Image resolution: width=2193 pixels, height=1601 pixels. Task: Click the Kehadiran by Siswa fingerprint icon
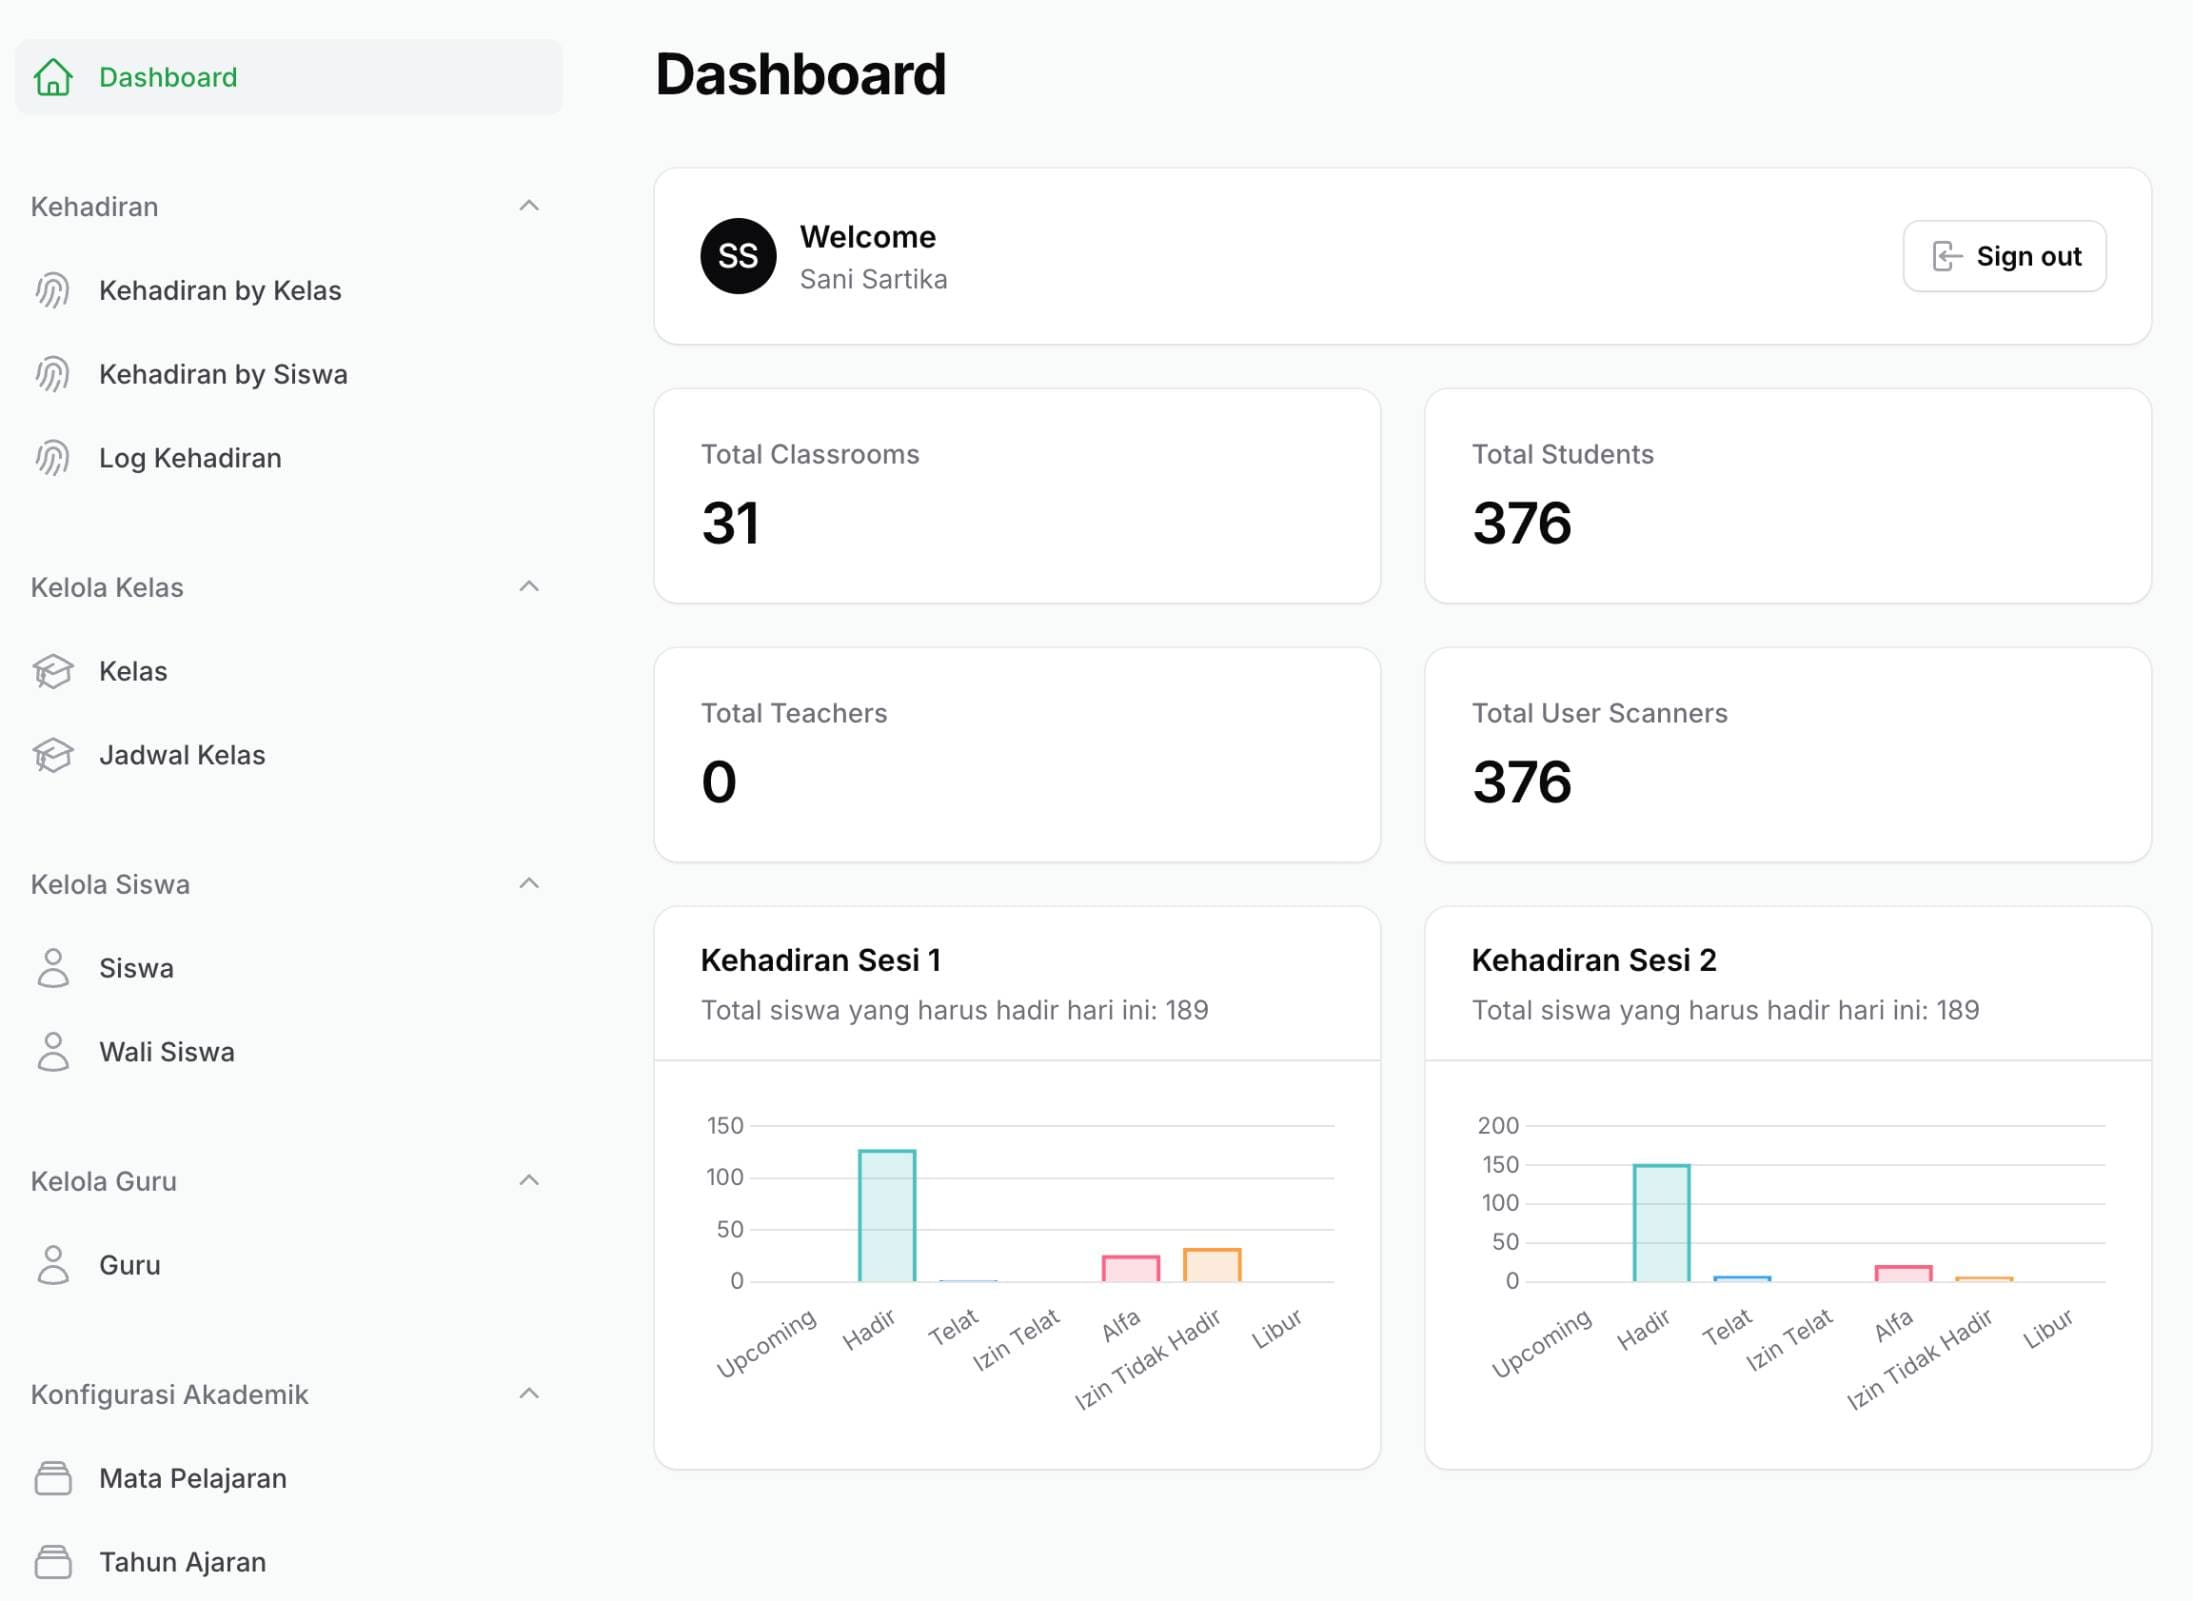[x=52, y=373]
